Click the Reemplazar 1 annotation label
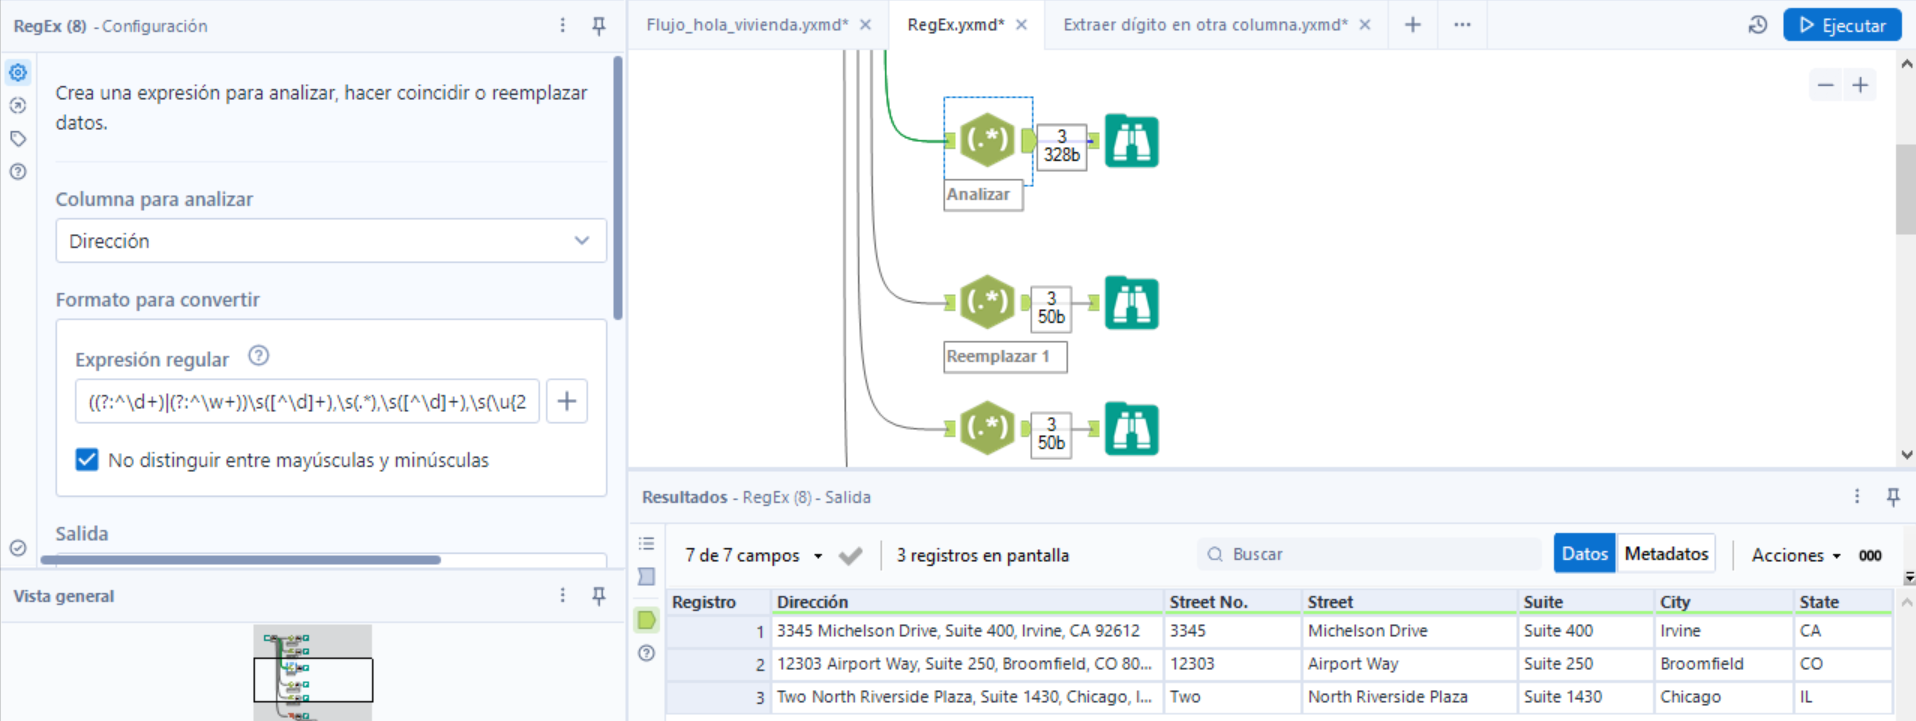 (1005, 356)
